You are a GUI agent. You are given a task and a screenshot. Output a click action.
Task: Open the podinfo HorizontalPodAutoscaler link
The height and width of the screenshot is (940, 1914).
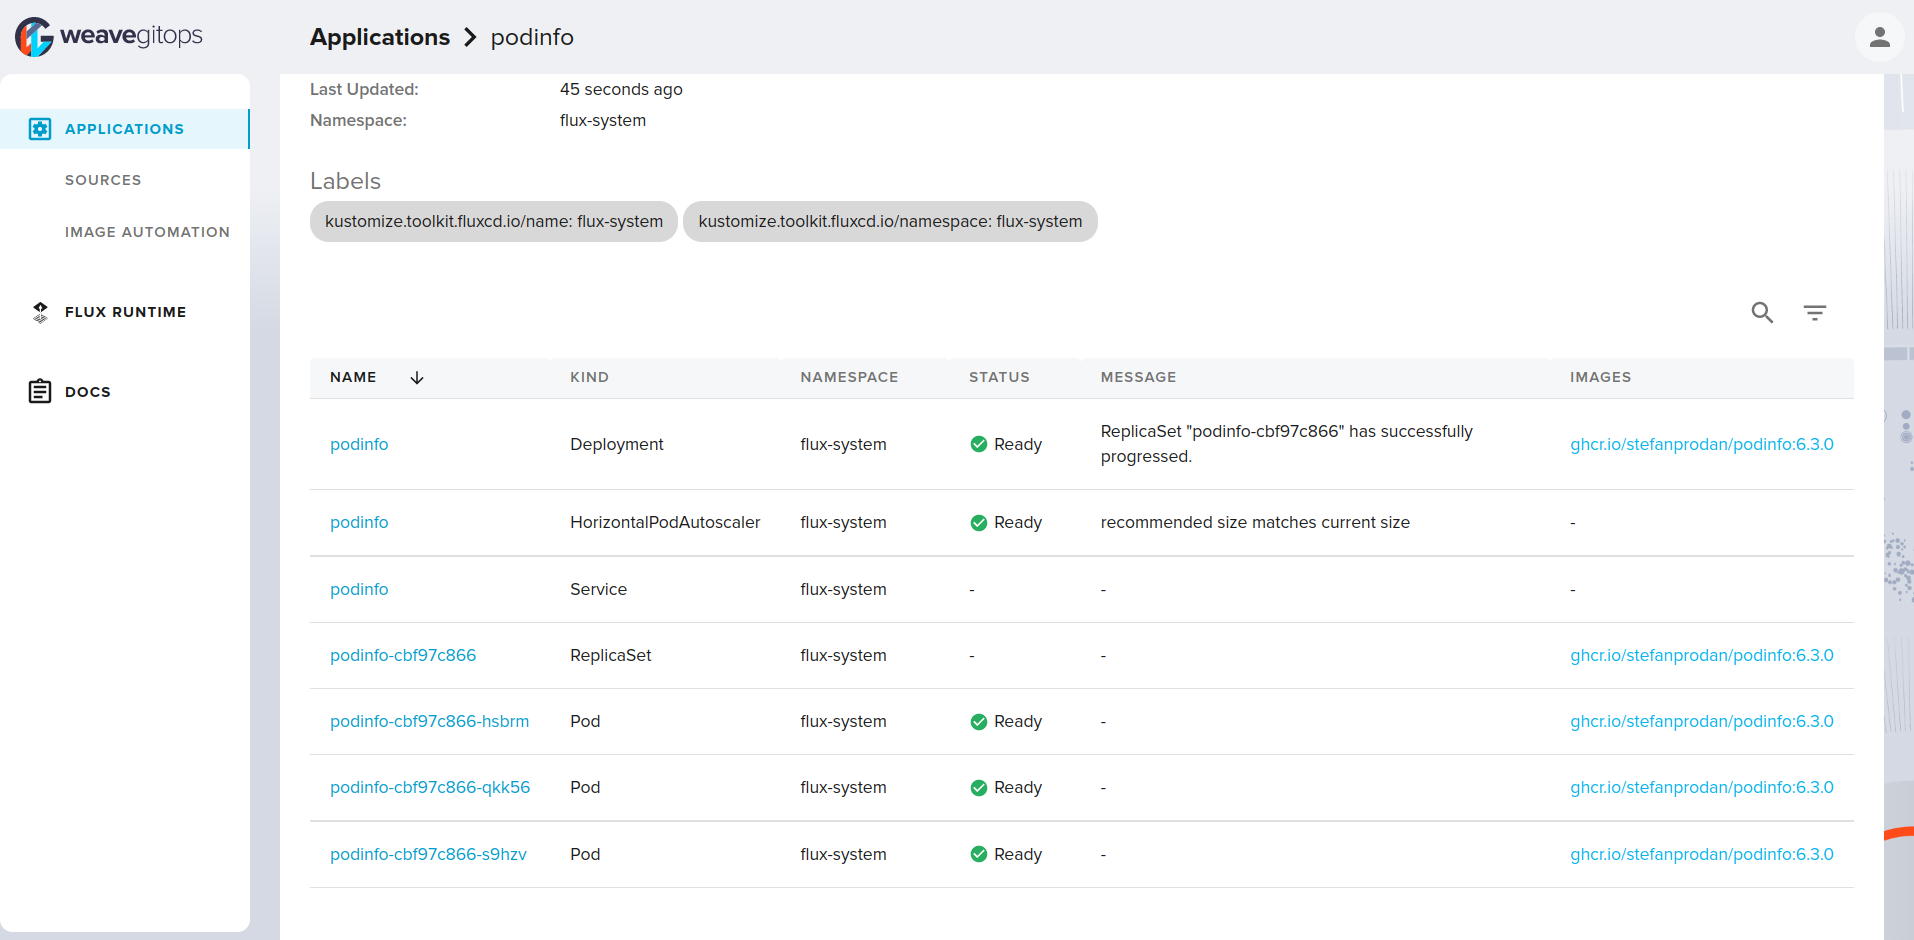coord(359,522)
